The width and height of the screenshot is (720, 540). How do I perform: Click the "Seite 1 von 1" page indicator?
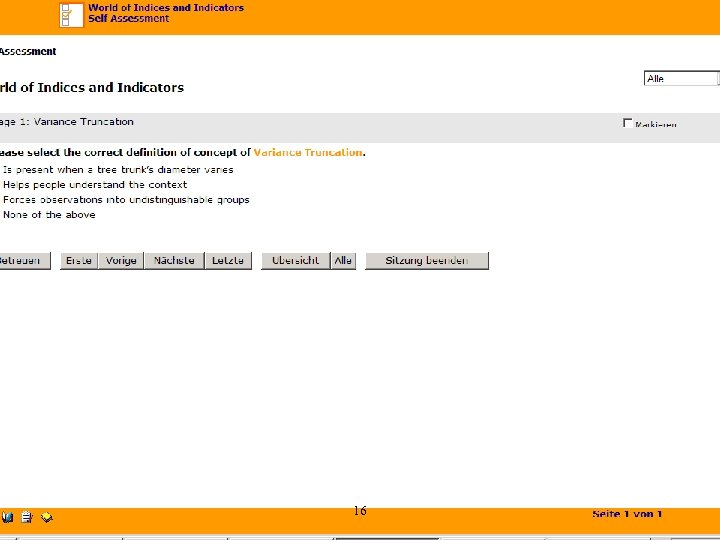[x=627, y=514]
